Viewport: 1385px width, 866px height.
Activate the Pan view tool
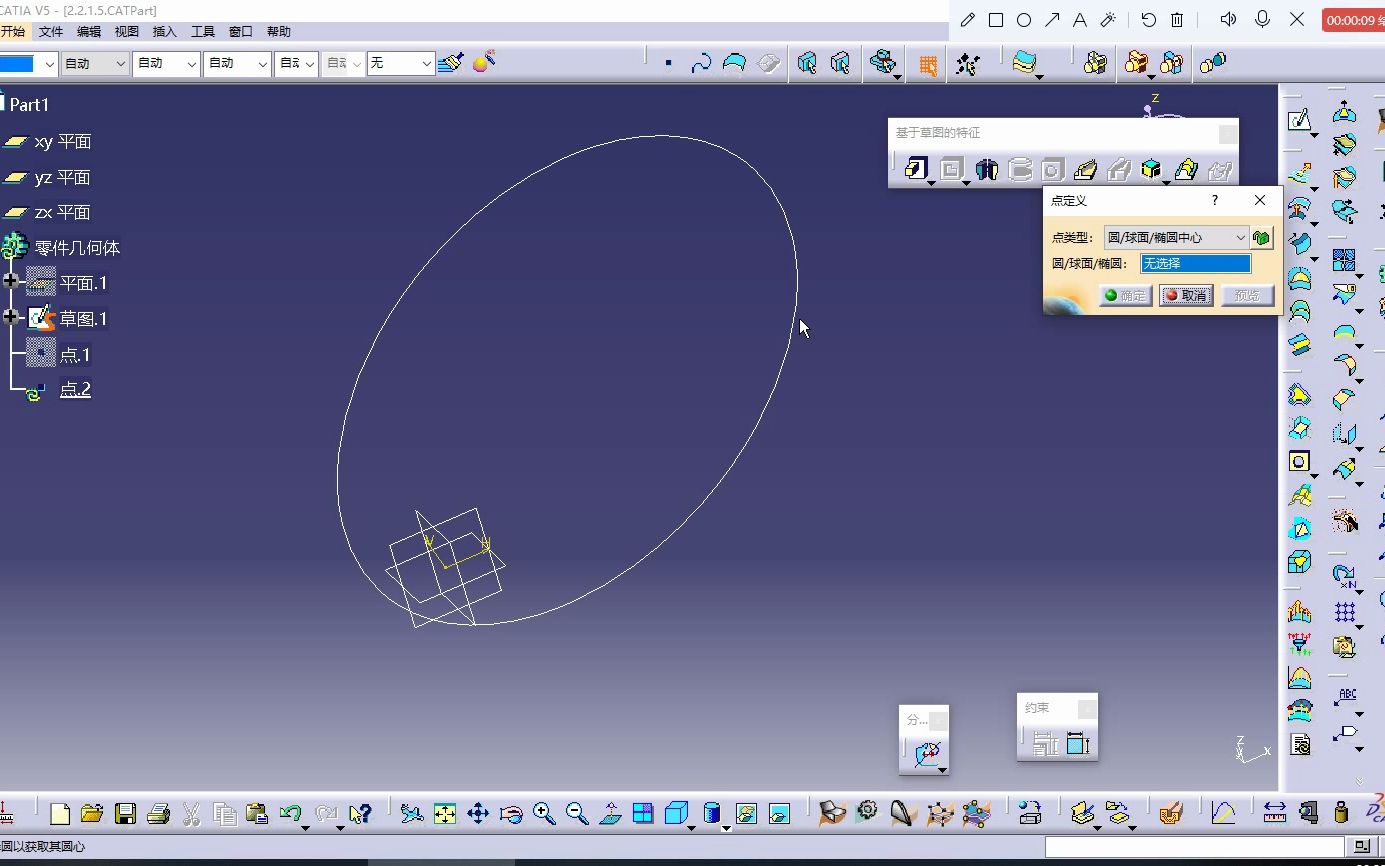tap(478, 813)
